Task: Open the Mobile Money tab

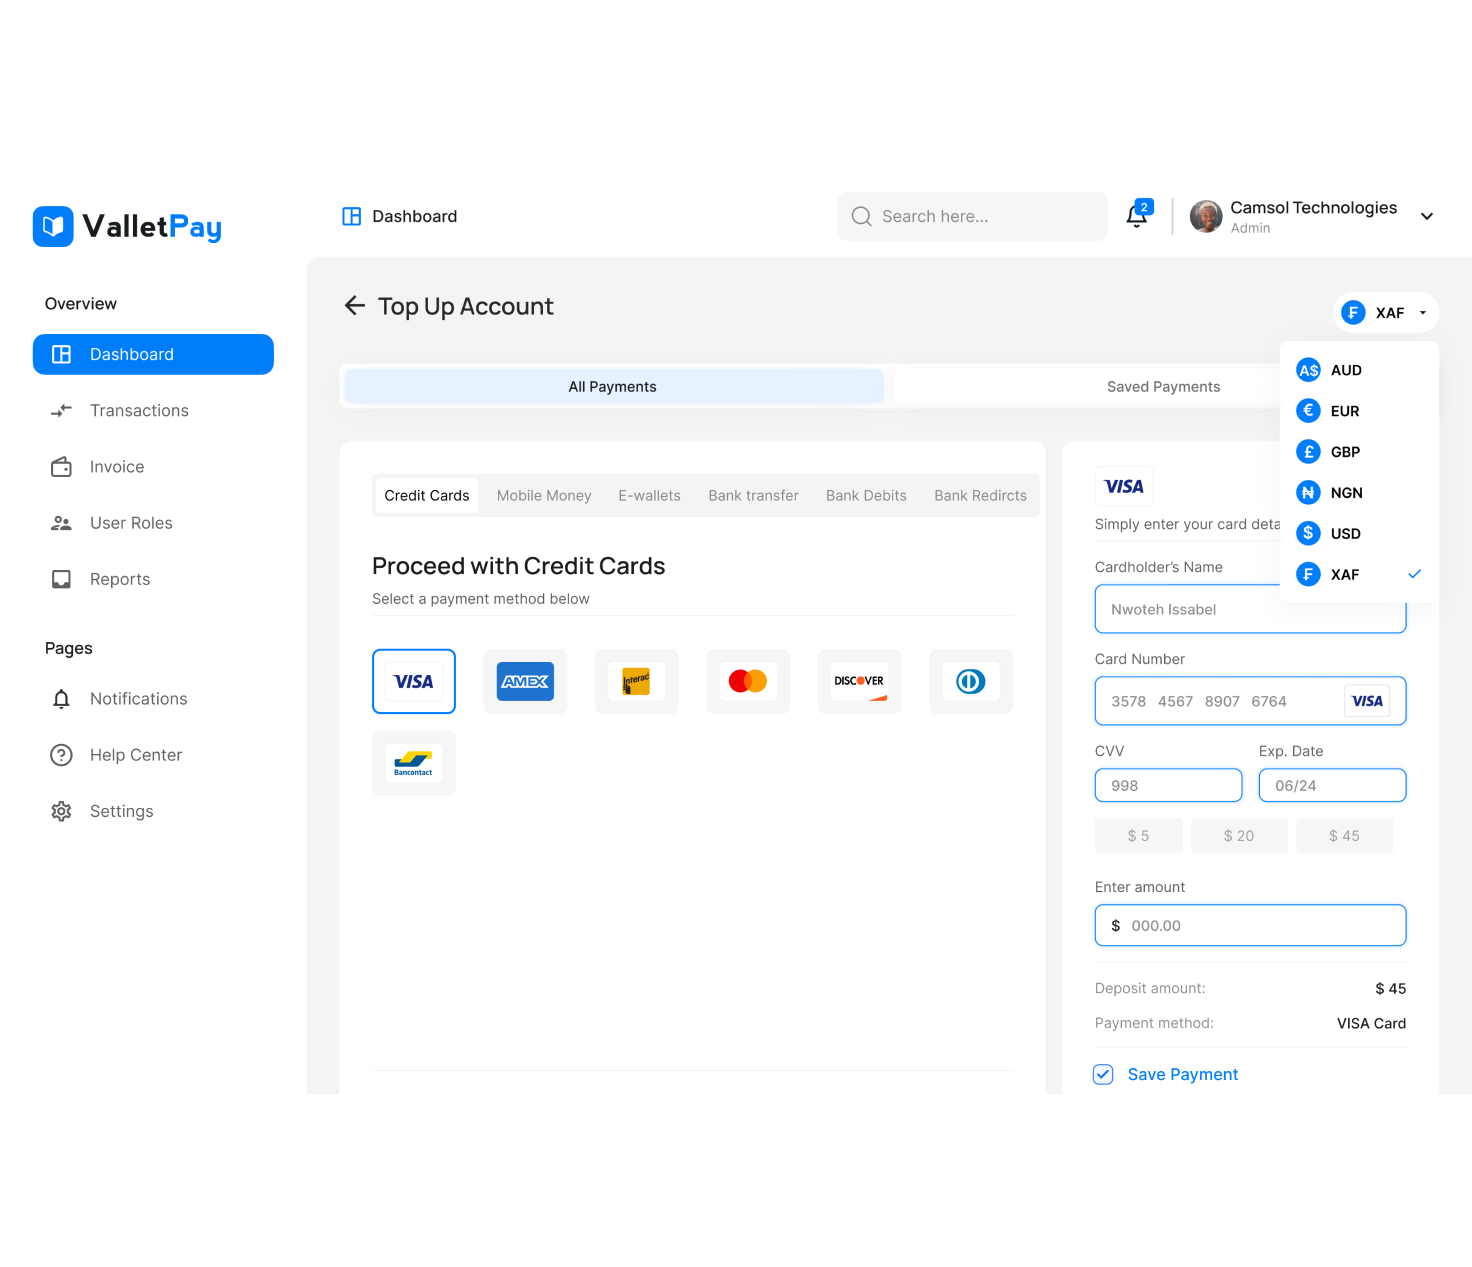Action: [543, 495]
